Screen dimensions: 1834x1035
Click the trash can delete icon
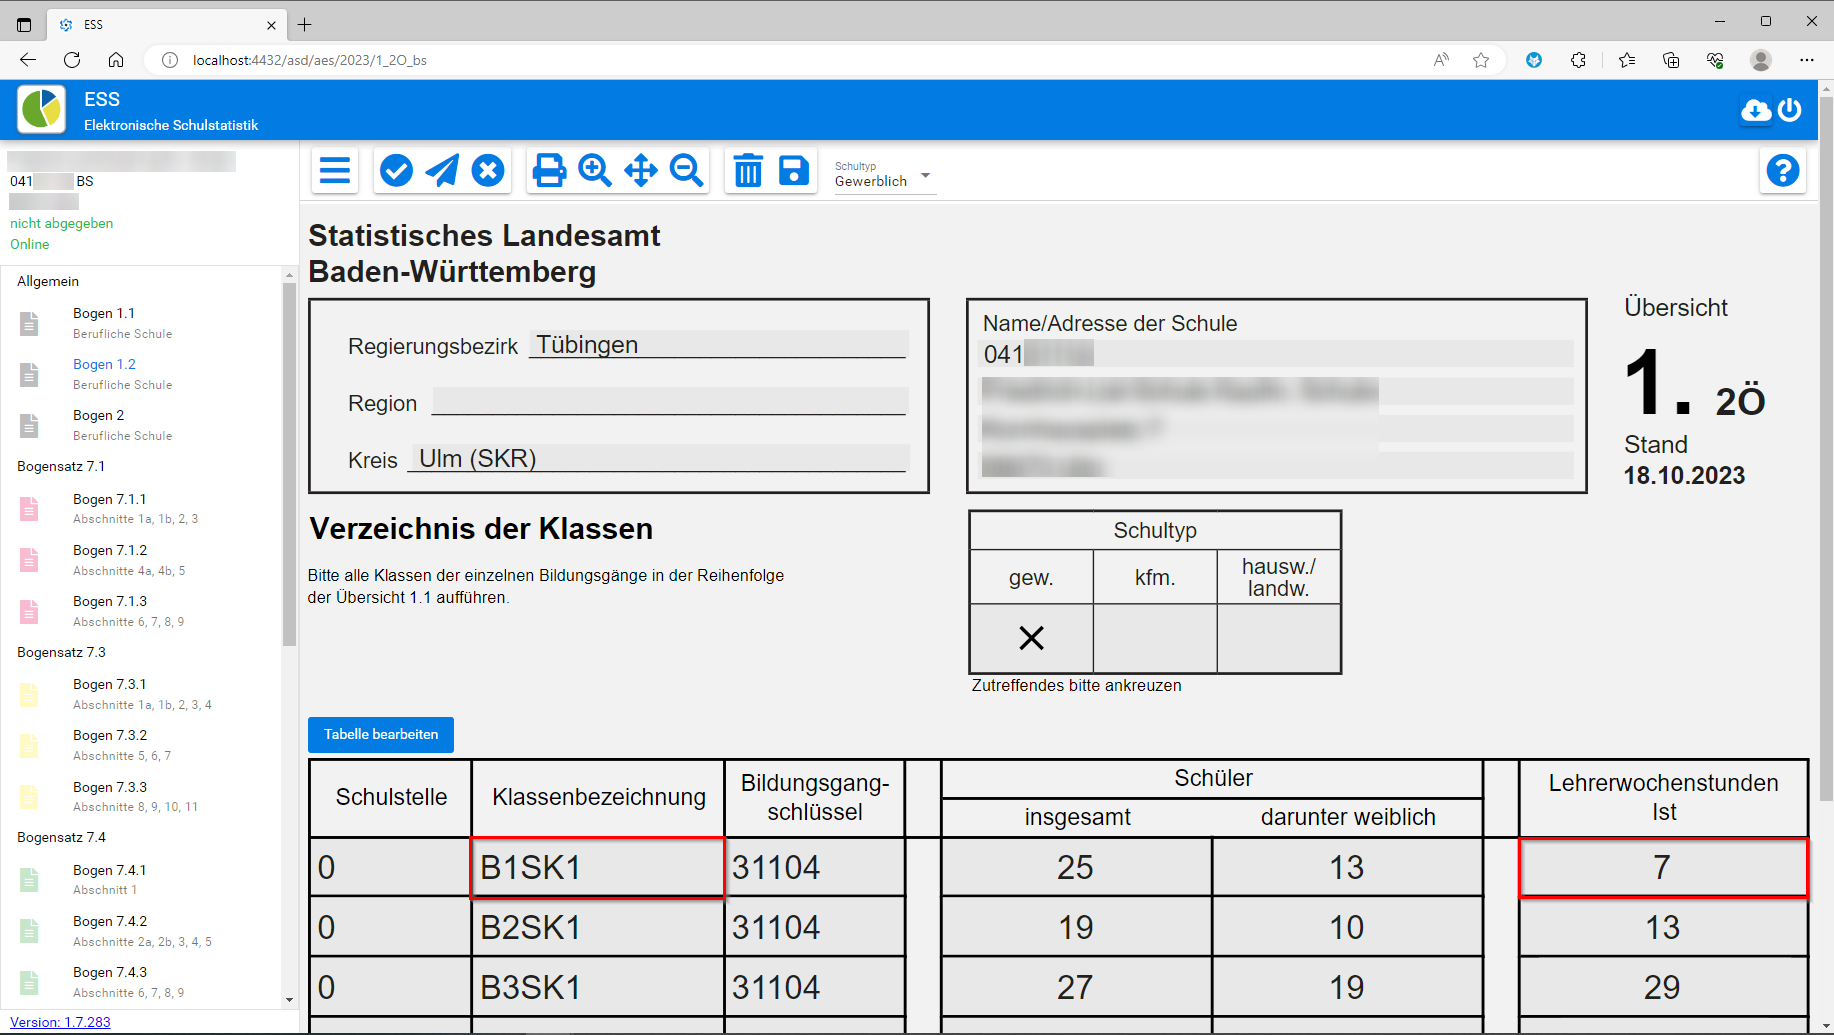(x=748, y=171)
